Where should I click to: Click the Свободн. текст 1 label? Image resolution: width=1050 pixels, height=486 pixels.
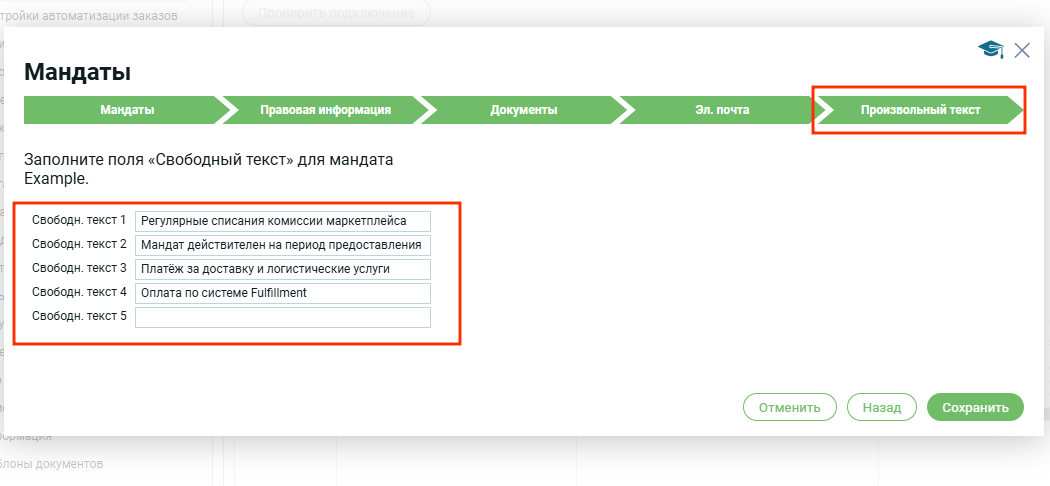coord(79,220)
